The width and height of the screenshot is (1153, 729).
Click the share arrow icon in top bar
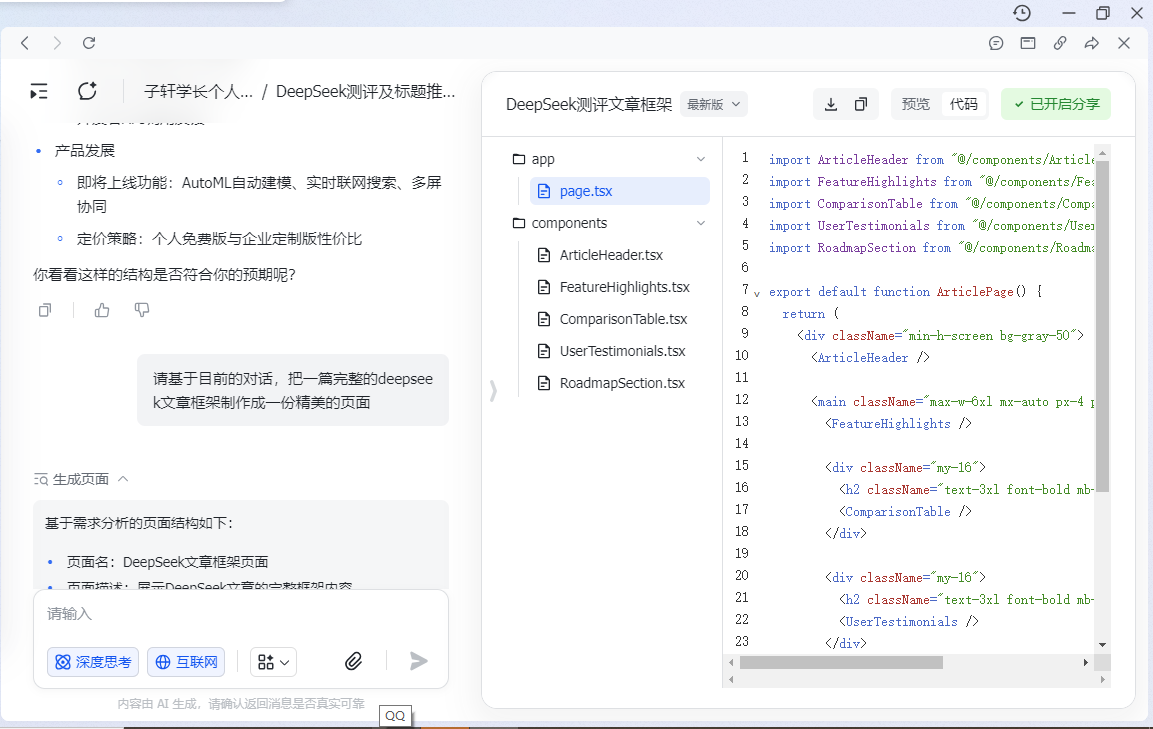(x=1092, y=43)
